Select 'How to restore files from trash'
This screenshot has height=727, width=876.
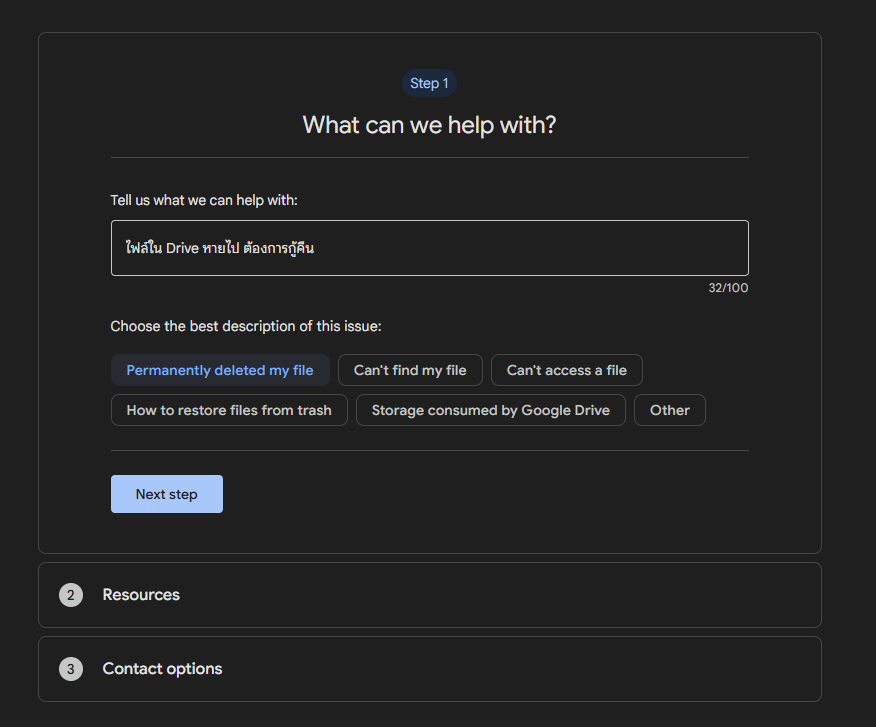click(229, 410)
